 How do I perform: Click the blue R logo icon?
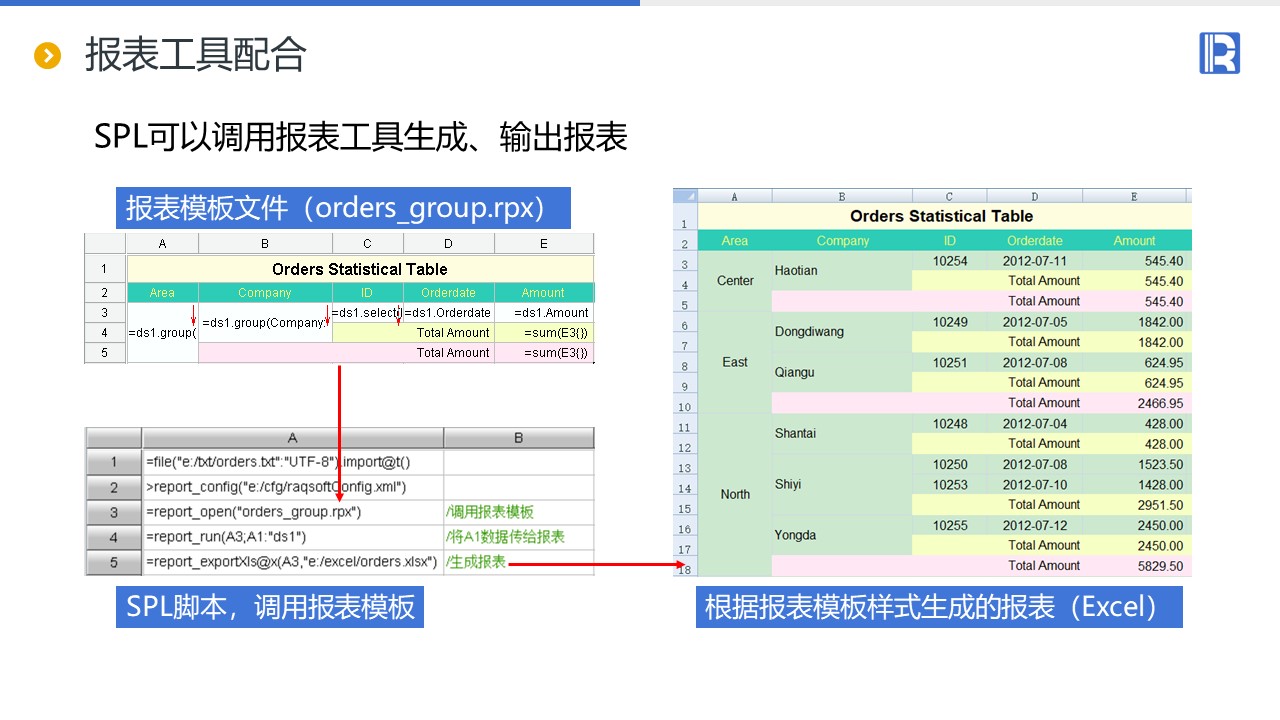1219,53
